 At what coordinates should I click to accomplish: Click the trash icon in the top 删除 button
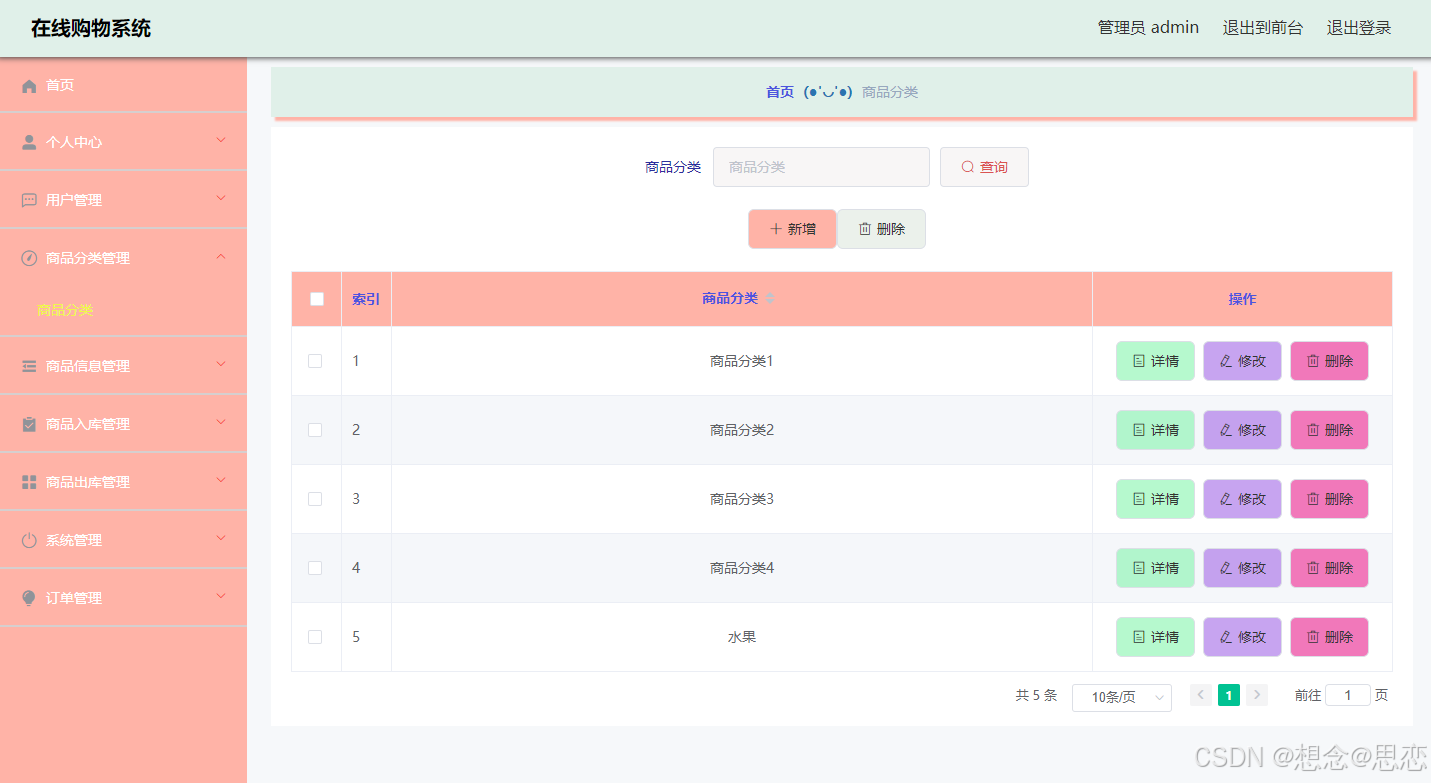pos(865,229)
